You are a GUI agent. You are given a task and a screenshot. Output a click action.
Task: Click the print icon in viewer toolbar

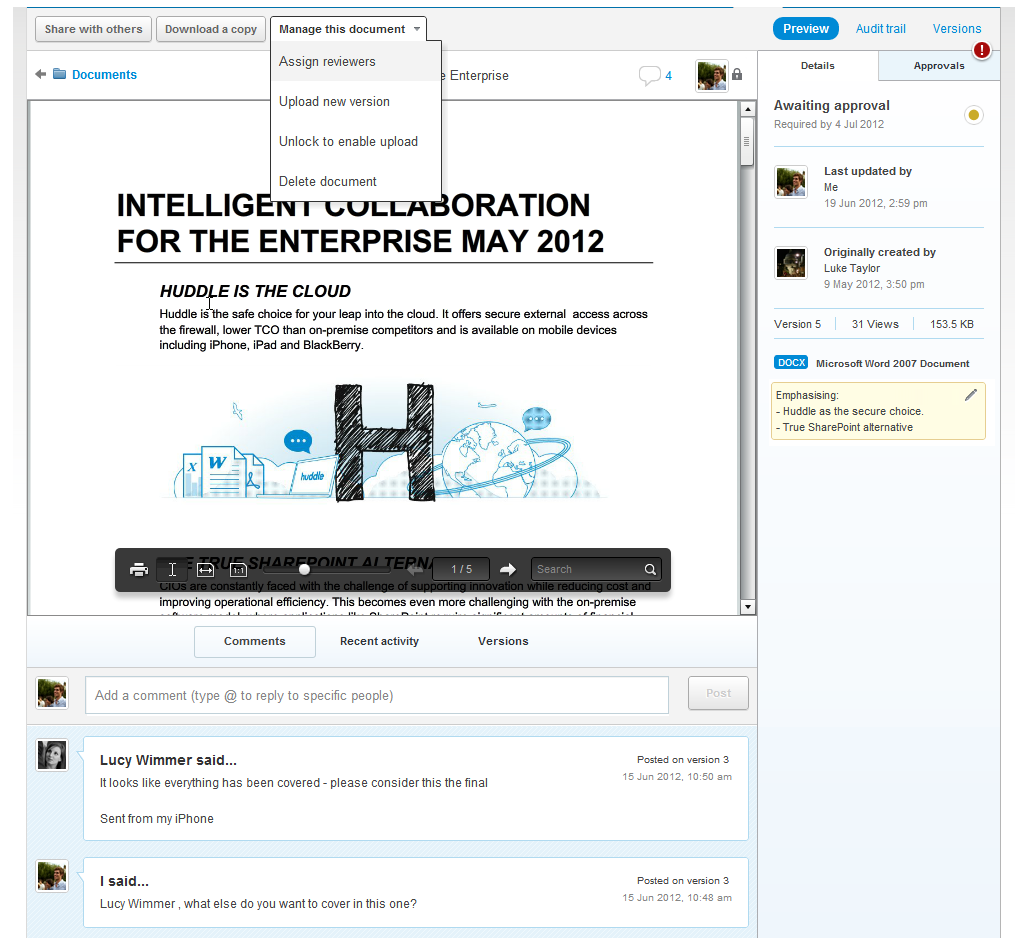(139, 570)
